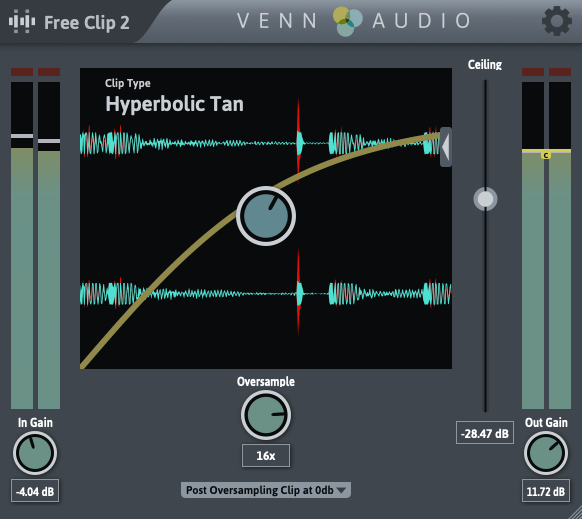Click the -4.04 dB input gain field
The width and height of the screenshot is (582, 519).
coord(35,491)
